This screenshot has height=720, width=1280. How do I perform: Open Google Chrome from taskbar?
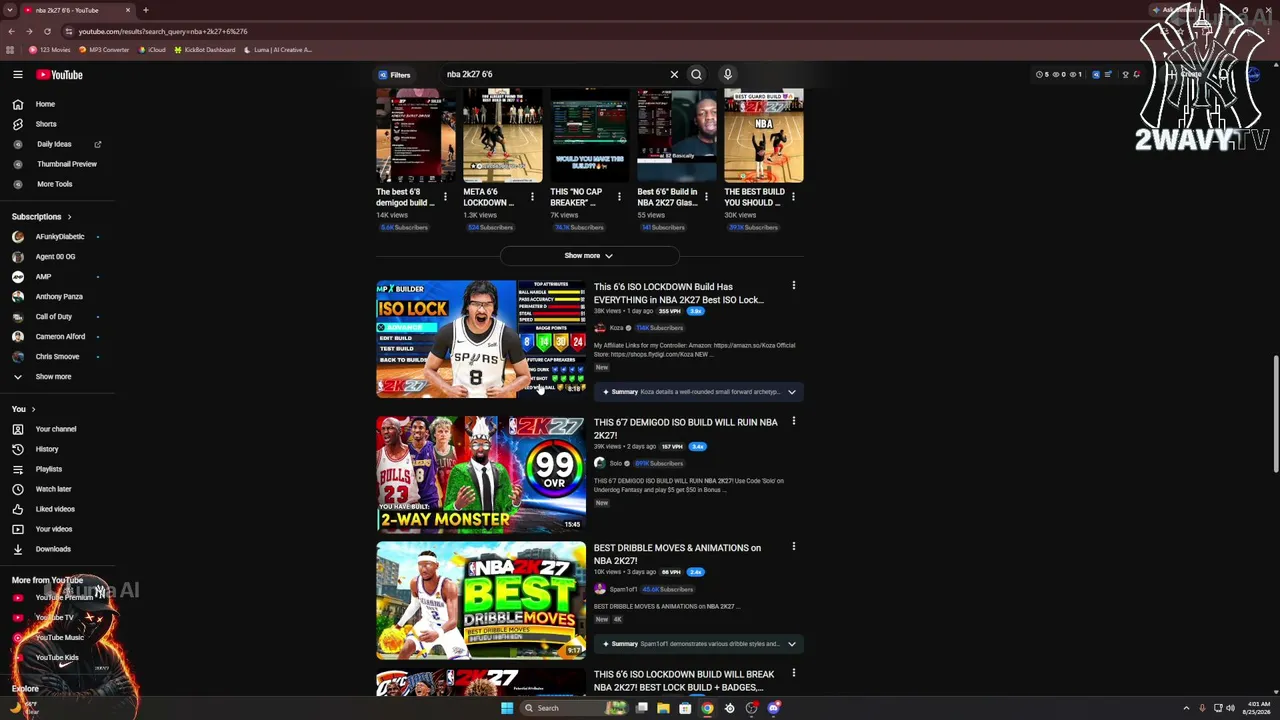(x=707, y=708)
